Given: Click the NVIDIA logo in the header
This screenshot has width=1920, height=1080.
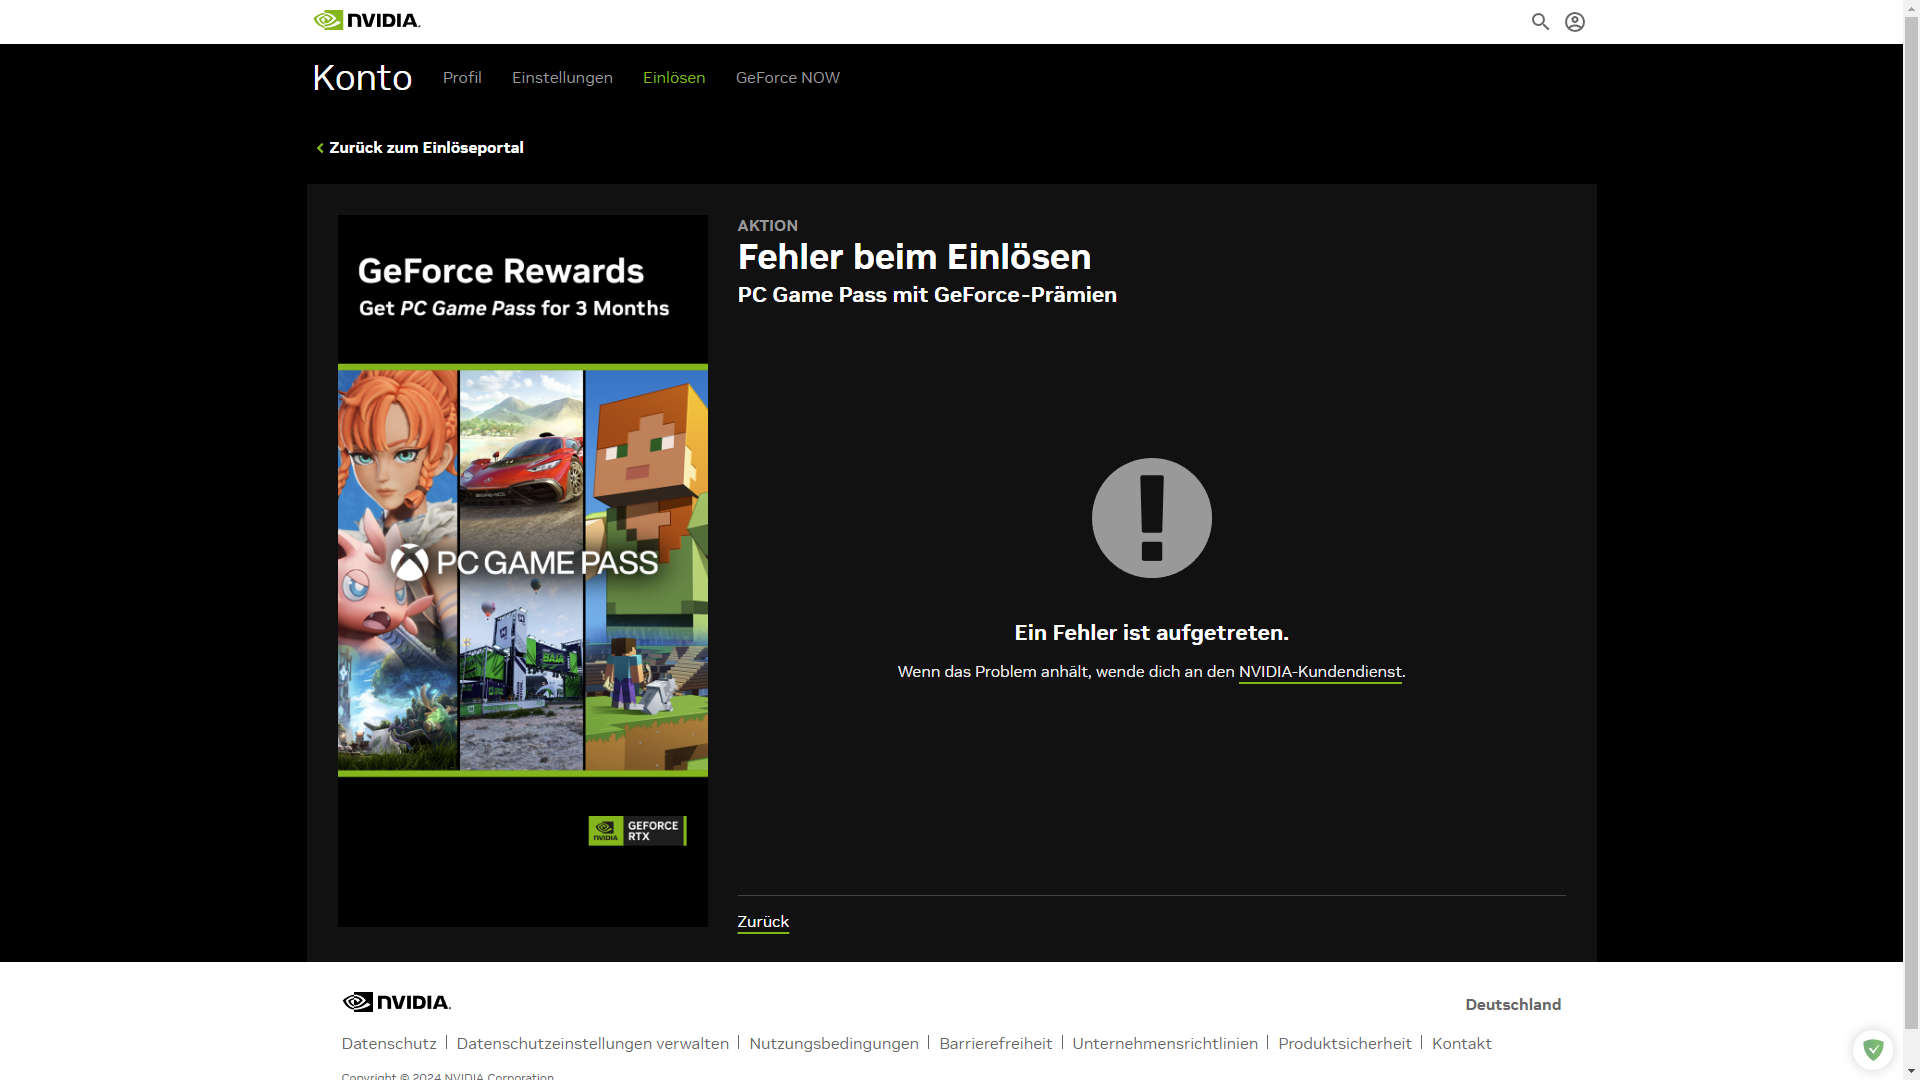Looking at the screenshot, I should (366, 19).
